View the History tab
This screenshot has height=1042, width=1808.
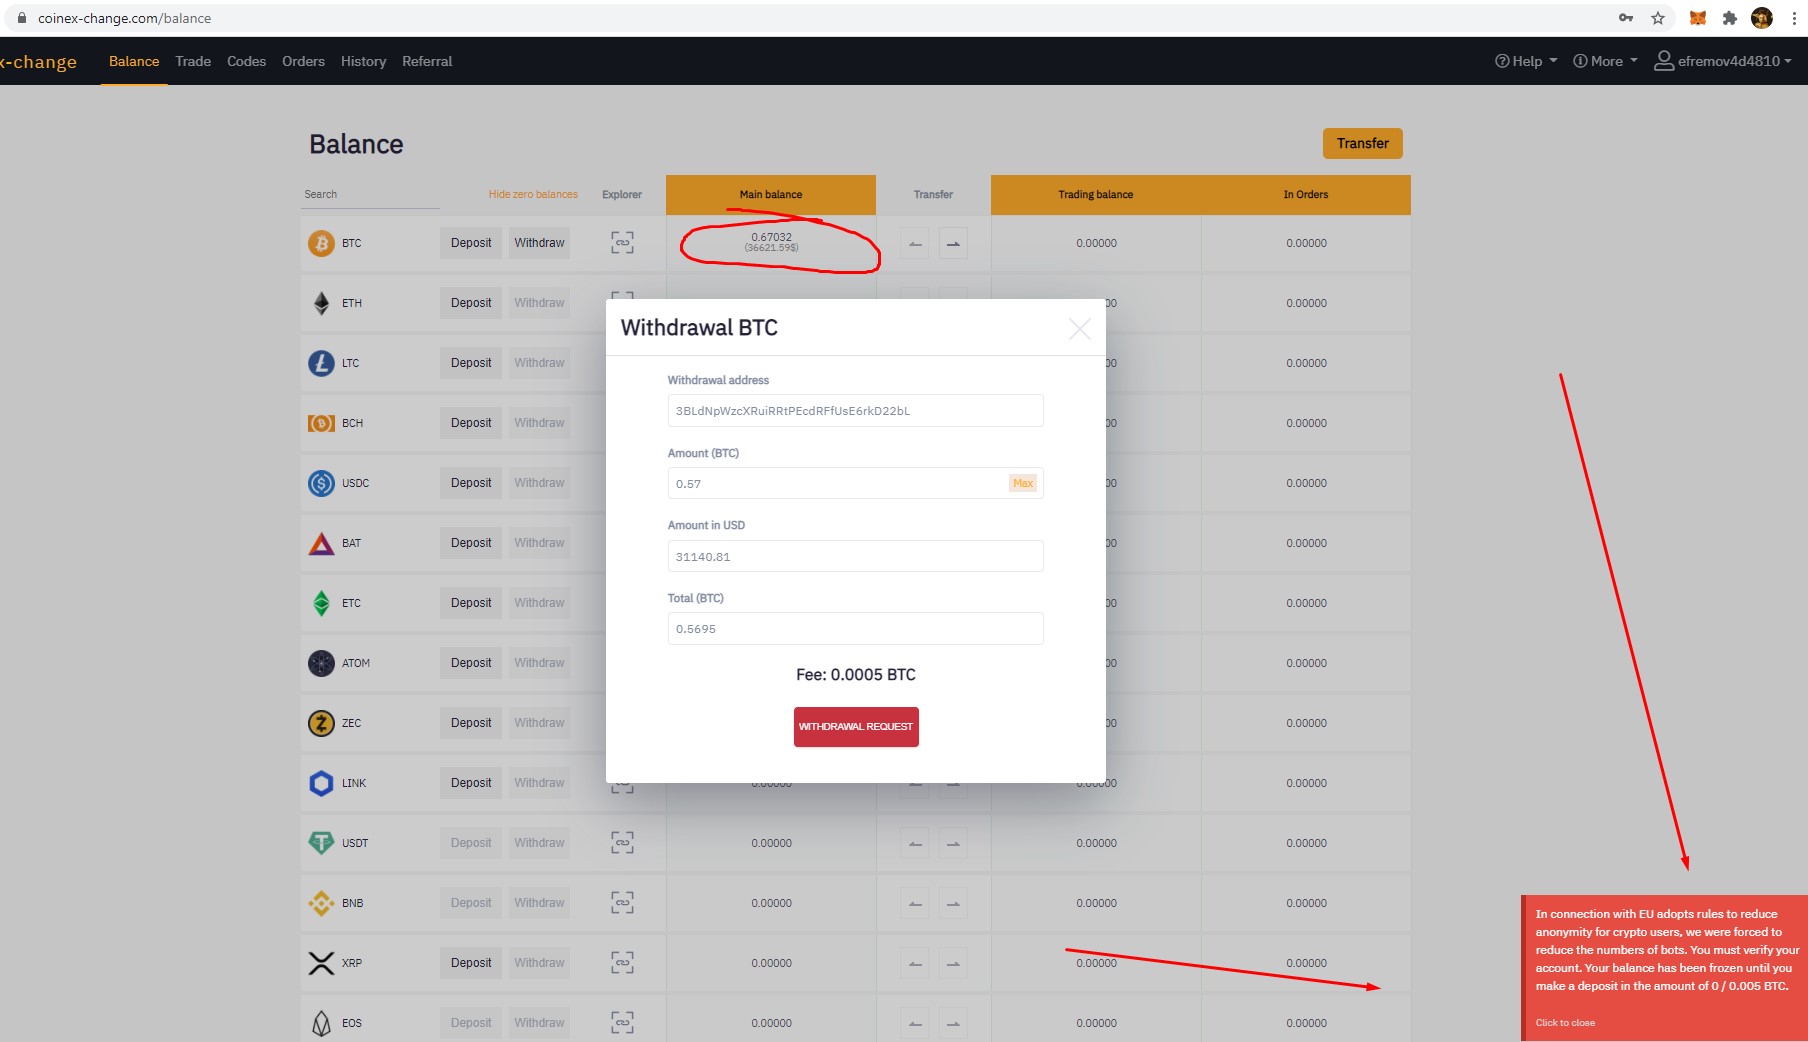tap(363, 61)
